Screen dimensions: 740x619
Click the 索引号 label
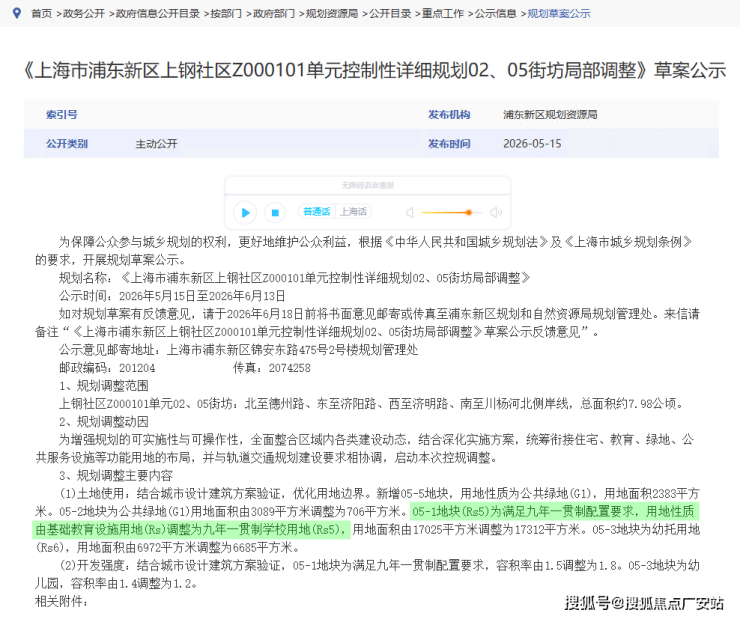[62, 115]
